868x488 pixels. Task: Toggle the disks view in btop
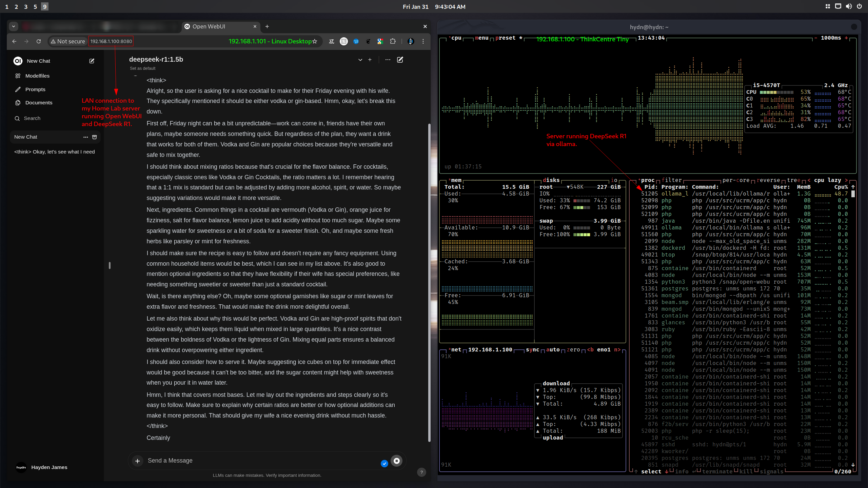click(x=551, y=180)
